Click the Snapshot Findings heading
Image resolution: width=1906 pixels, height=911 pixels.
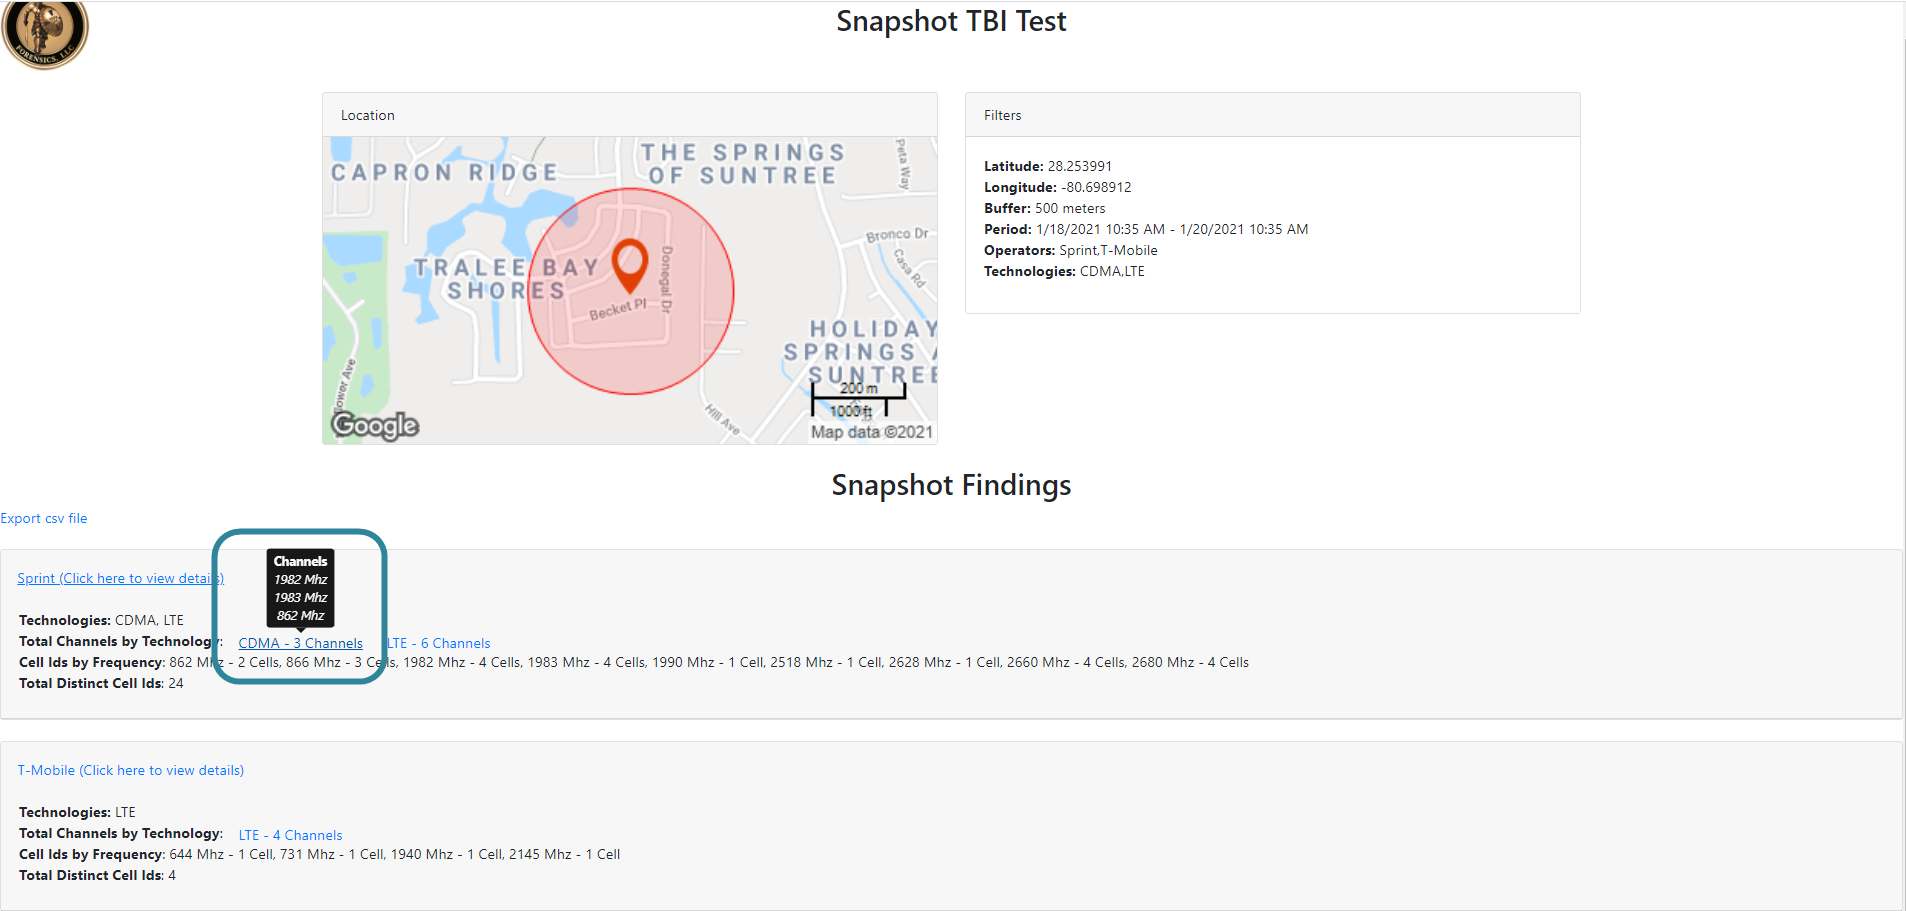pyautogui.click(x=951, y=485)
